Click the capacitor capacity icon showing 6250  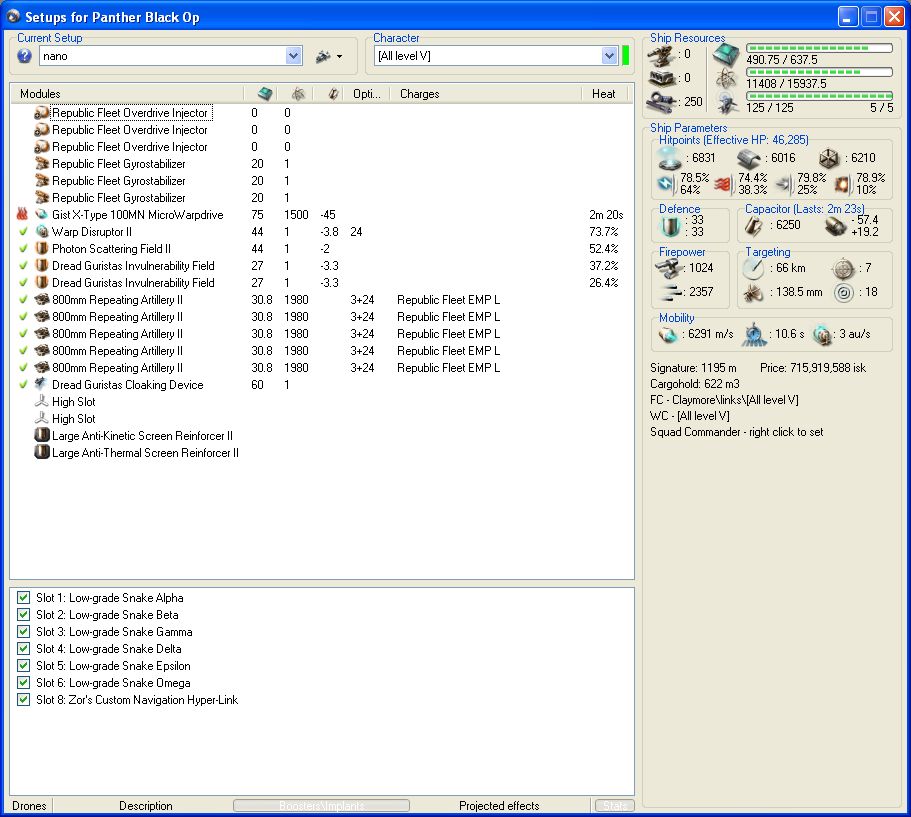754,226
